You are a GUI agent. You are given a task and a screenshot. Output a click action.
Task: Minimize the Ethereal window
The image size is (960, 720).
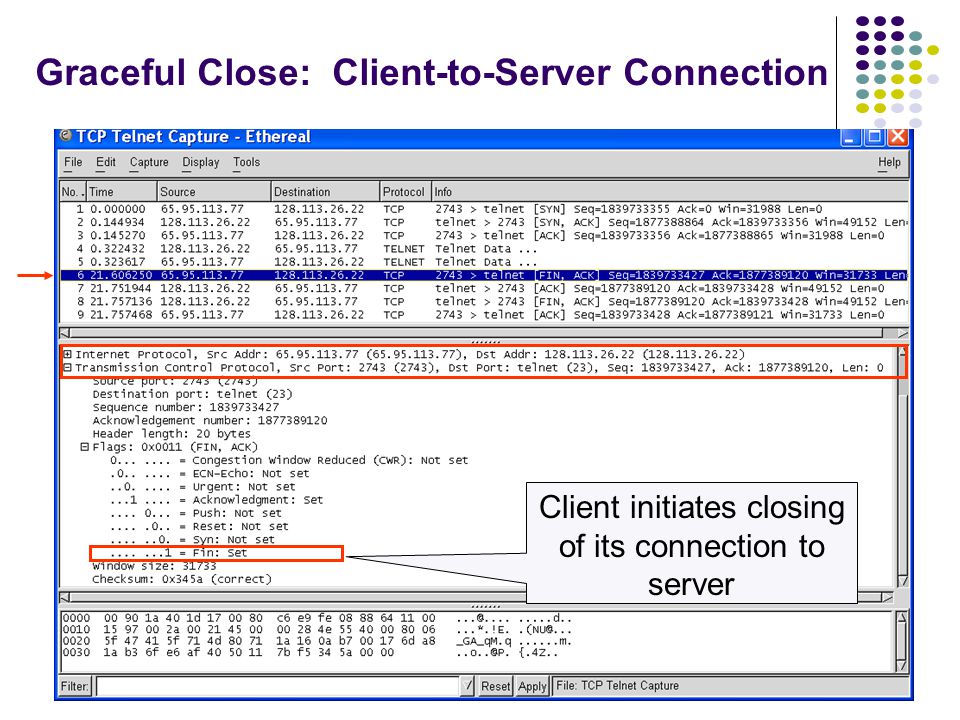point(849,137)
